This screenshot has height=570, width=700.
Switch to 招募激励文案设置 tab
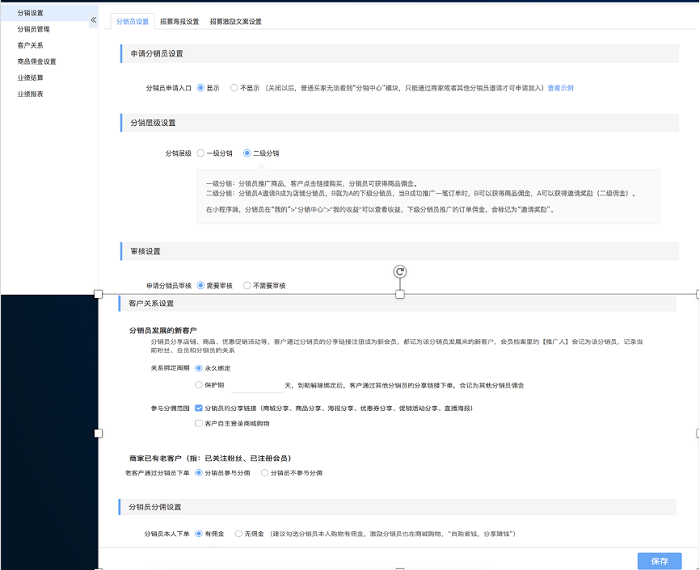pos(236,21)
